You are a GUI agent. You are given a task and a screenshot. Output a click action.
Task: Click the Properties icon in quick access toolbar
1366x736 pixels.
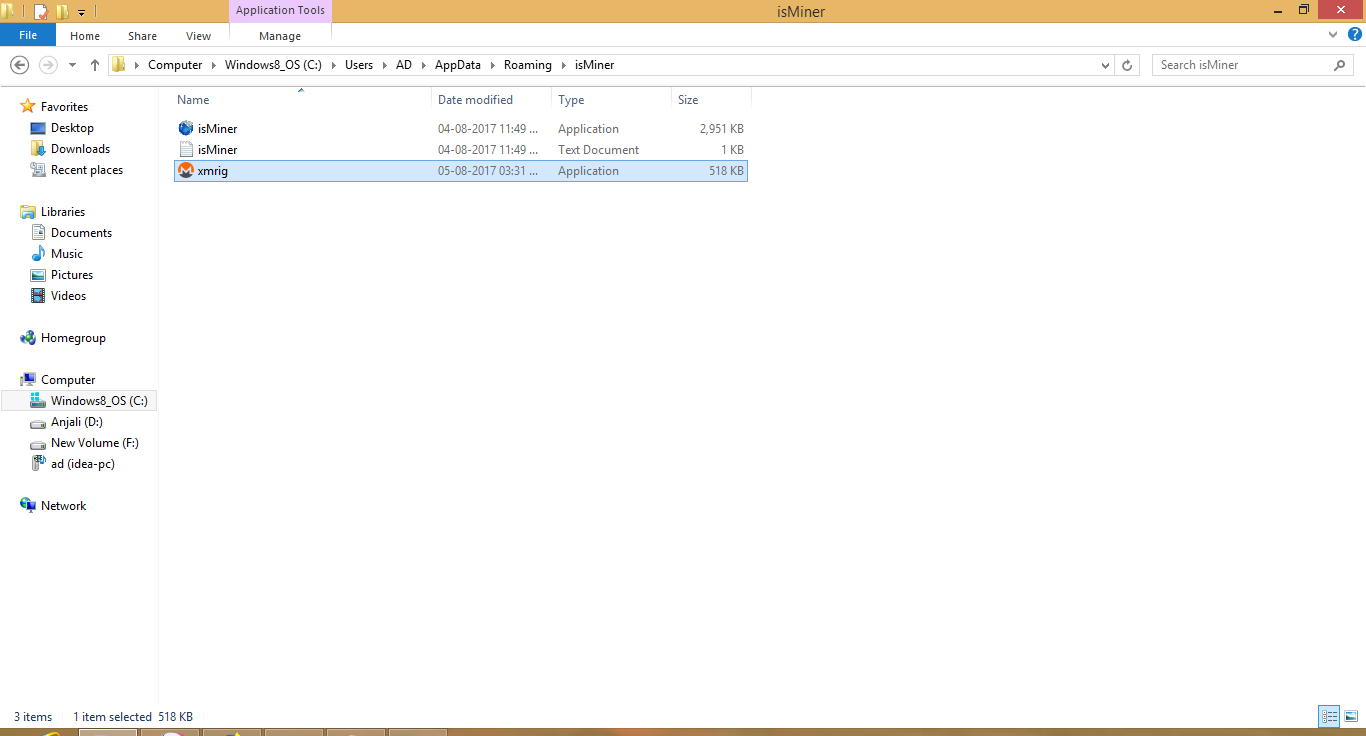[x=41, y=12]
